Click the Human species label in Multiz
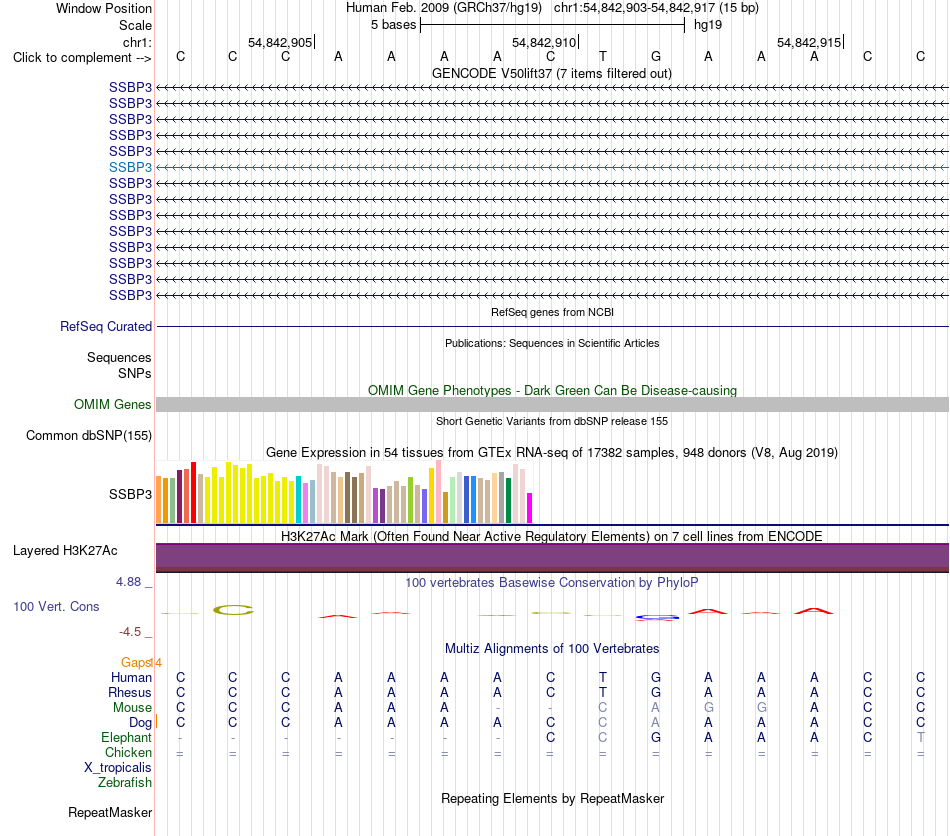 click(131, 677)
